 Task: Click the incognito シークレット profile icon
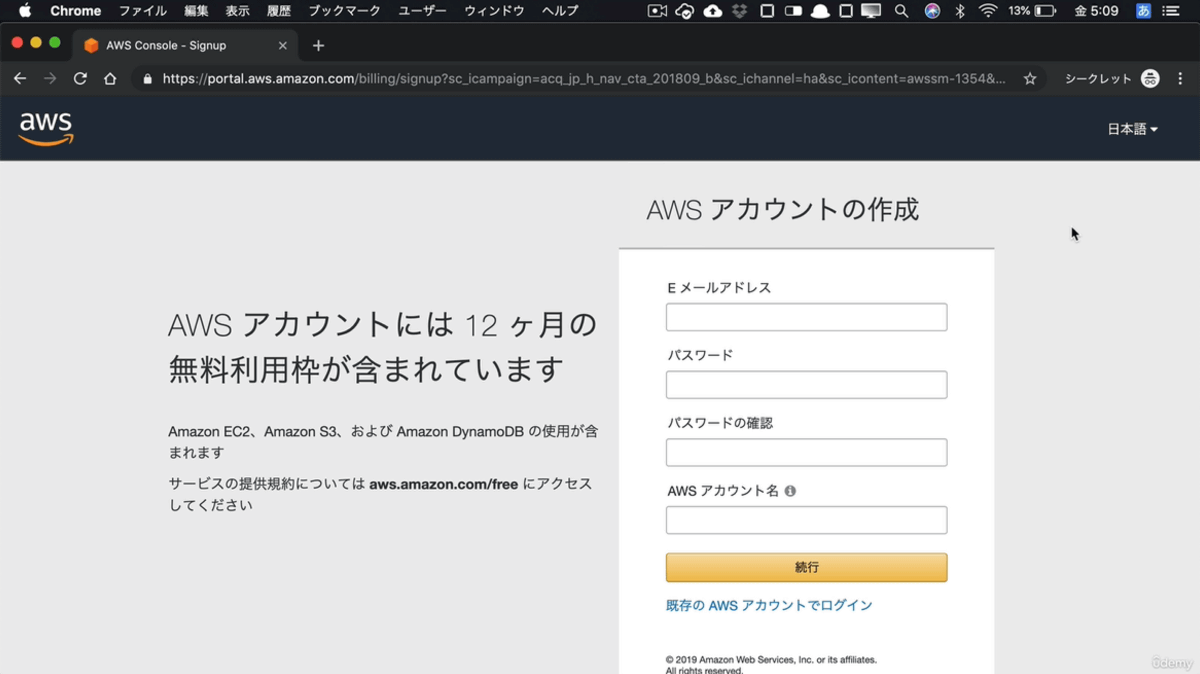click(x=1150, y=78)
